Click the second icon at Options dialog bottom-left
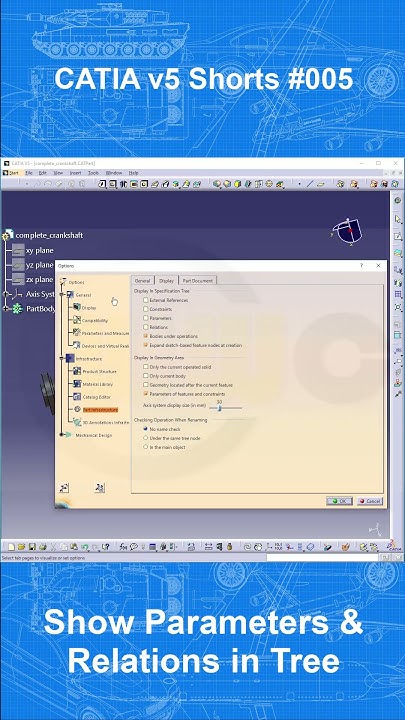The height and width of the screenshot is (720, 405). pyautogui.click(x=100, y=488)
